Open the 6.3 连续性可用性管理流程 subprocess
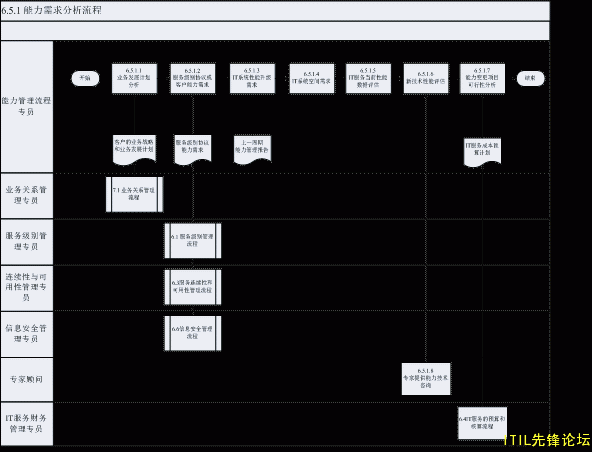The width and height of the screenshot is (592, 452). click(193, 287)
